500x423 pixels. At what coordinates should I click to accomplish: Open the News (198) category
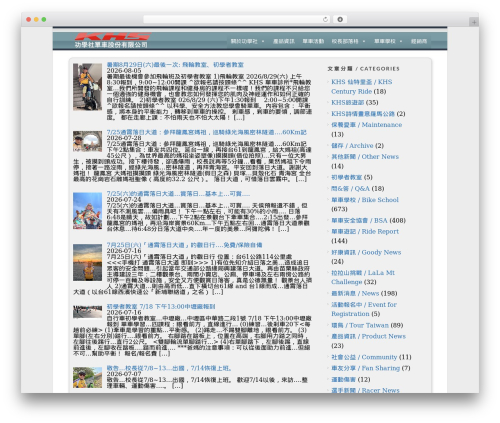[355, 293]
